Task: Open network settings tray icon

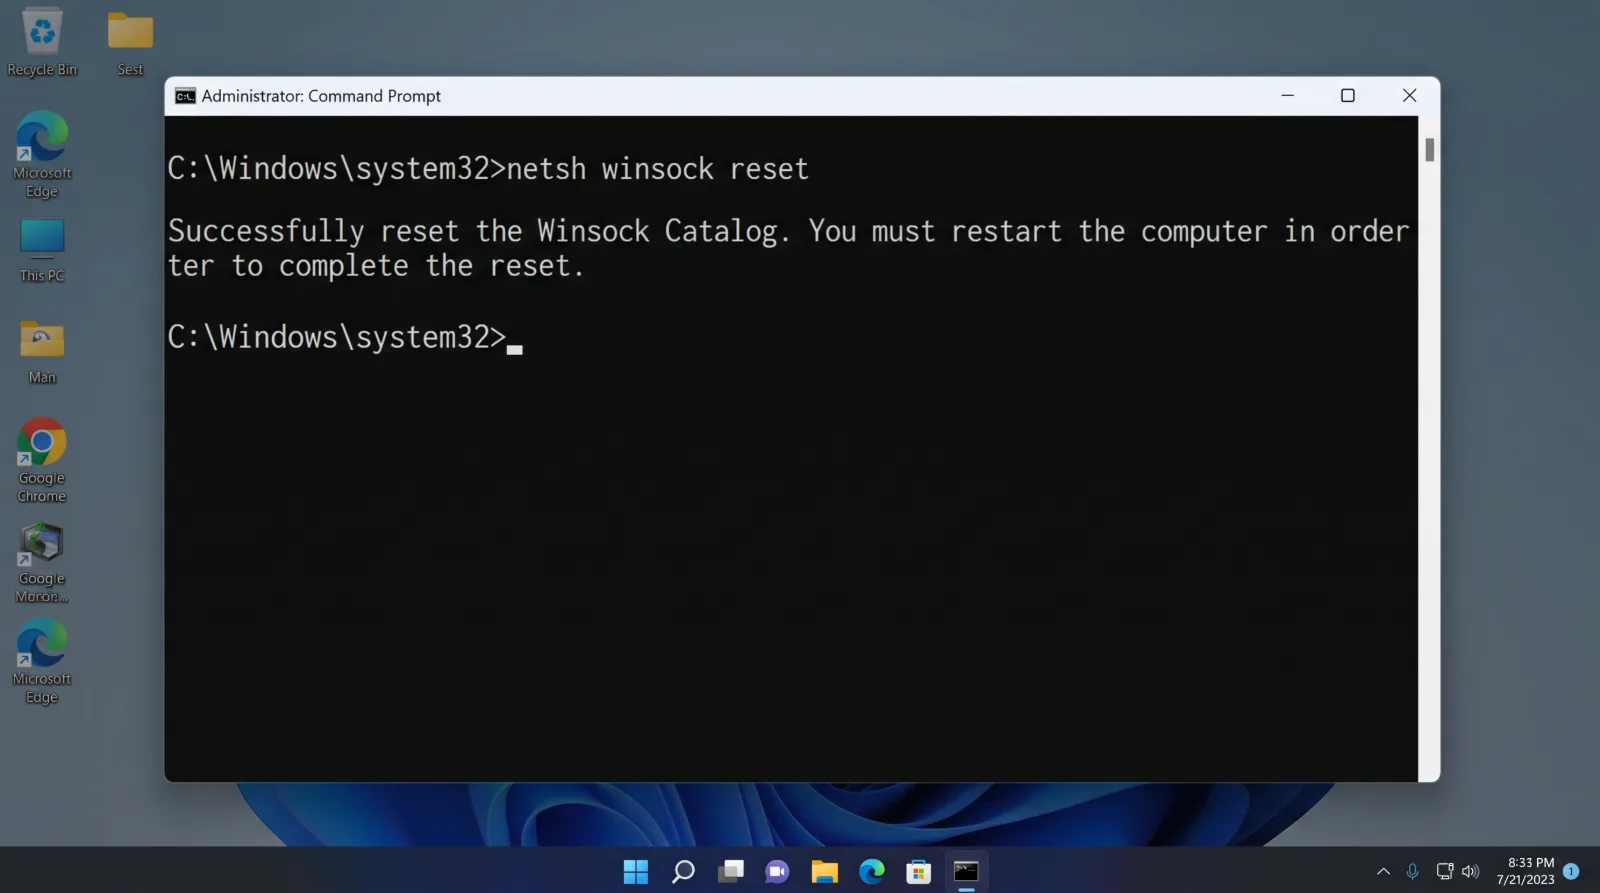Action: tap(1444, 872)
